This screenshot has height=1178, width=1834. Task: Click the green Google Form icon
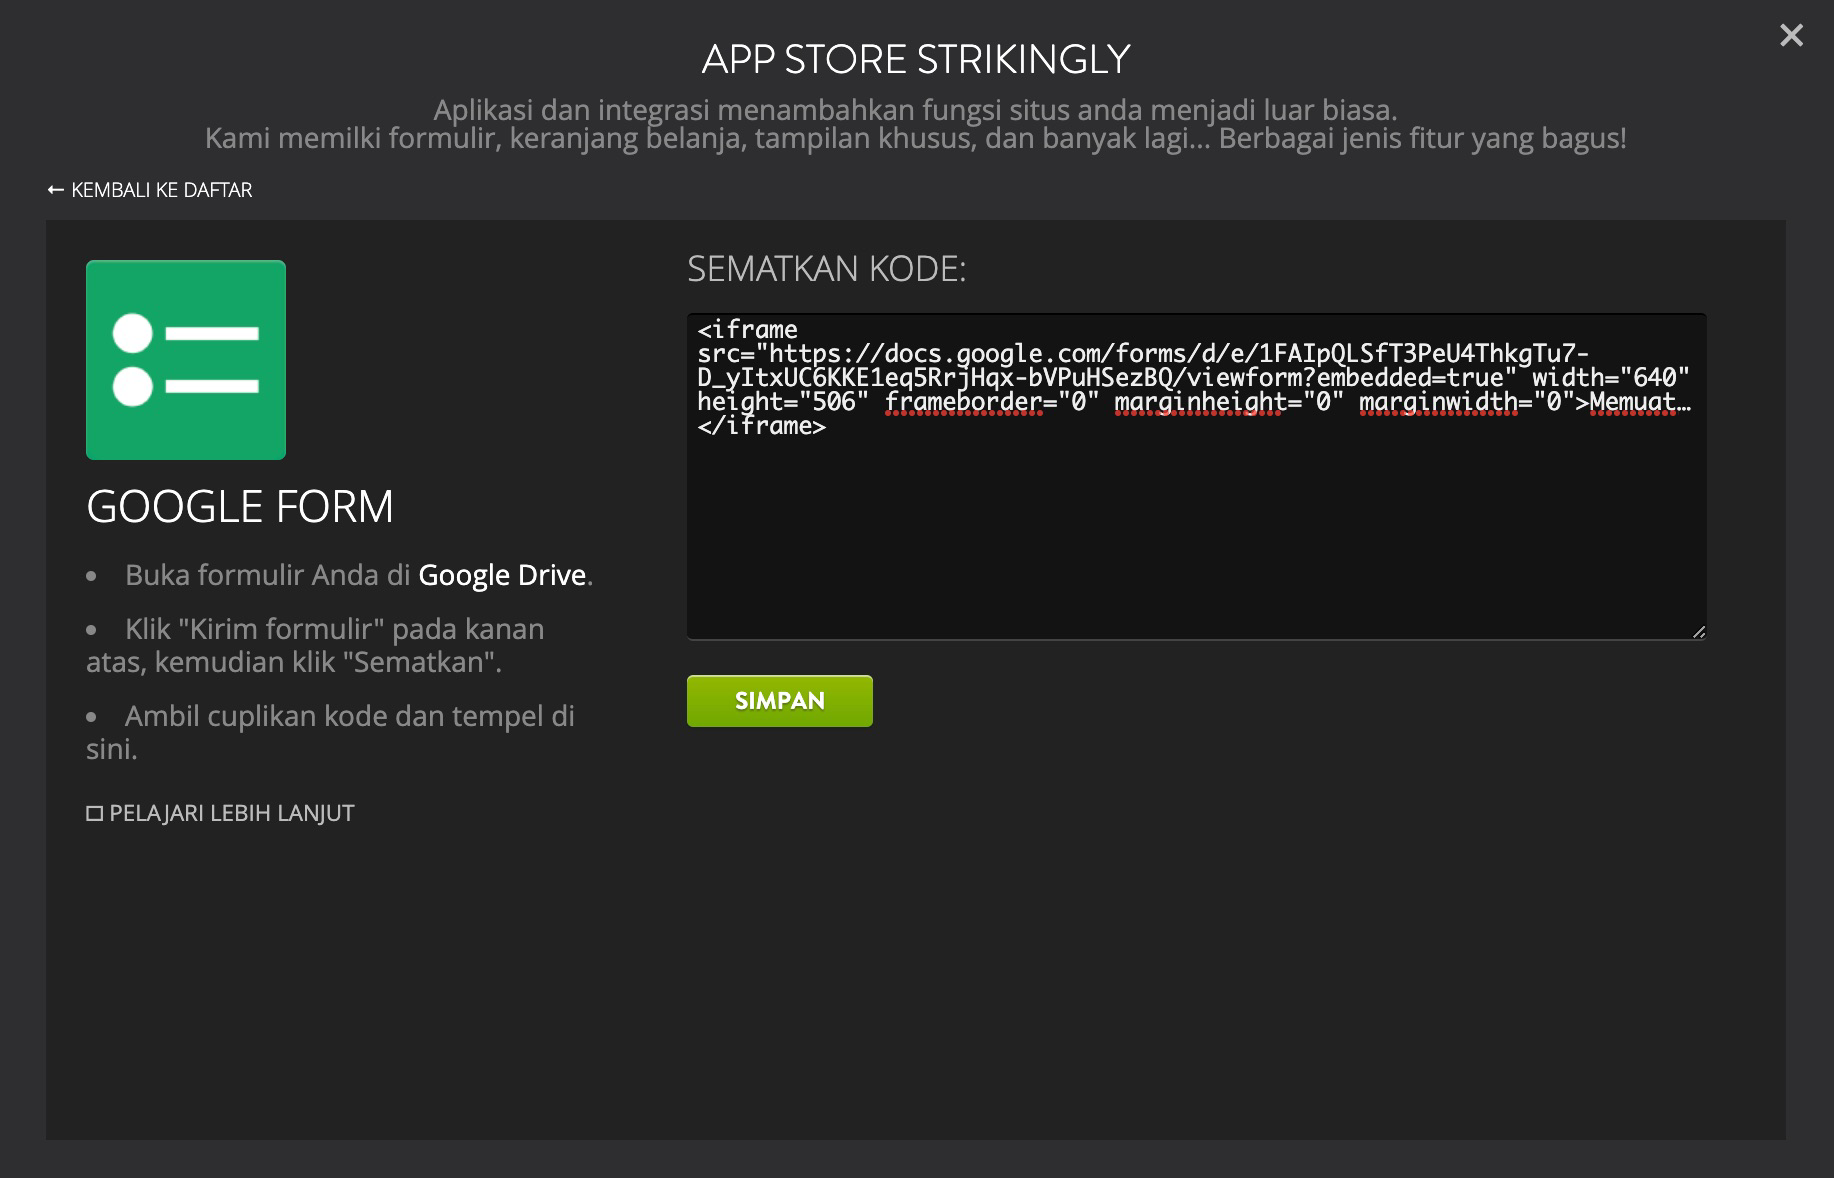click(186, 360)
